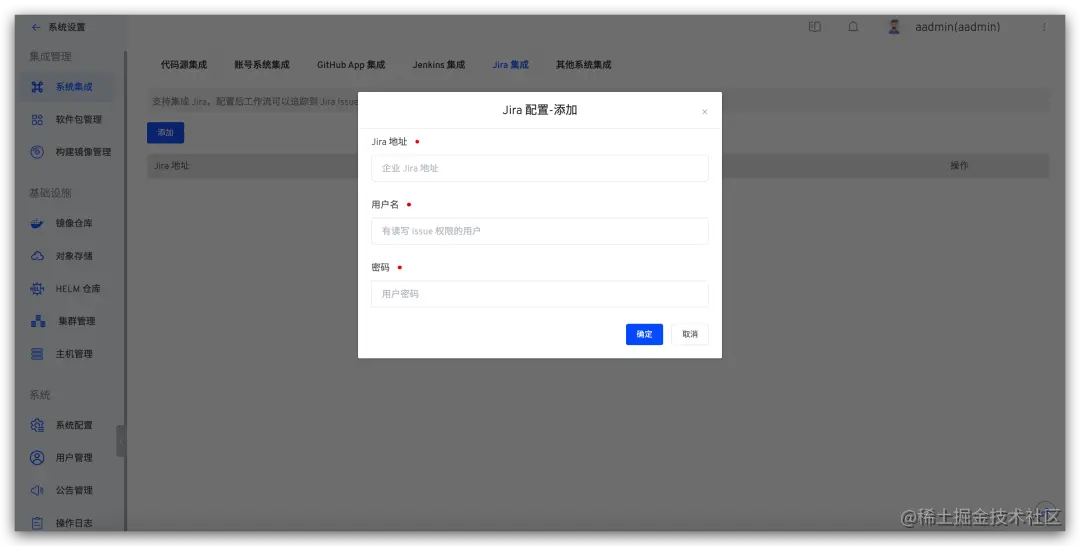Click the 用户名 input field
Viewport: 1080px width, 546px height.
[539, 231]
